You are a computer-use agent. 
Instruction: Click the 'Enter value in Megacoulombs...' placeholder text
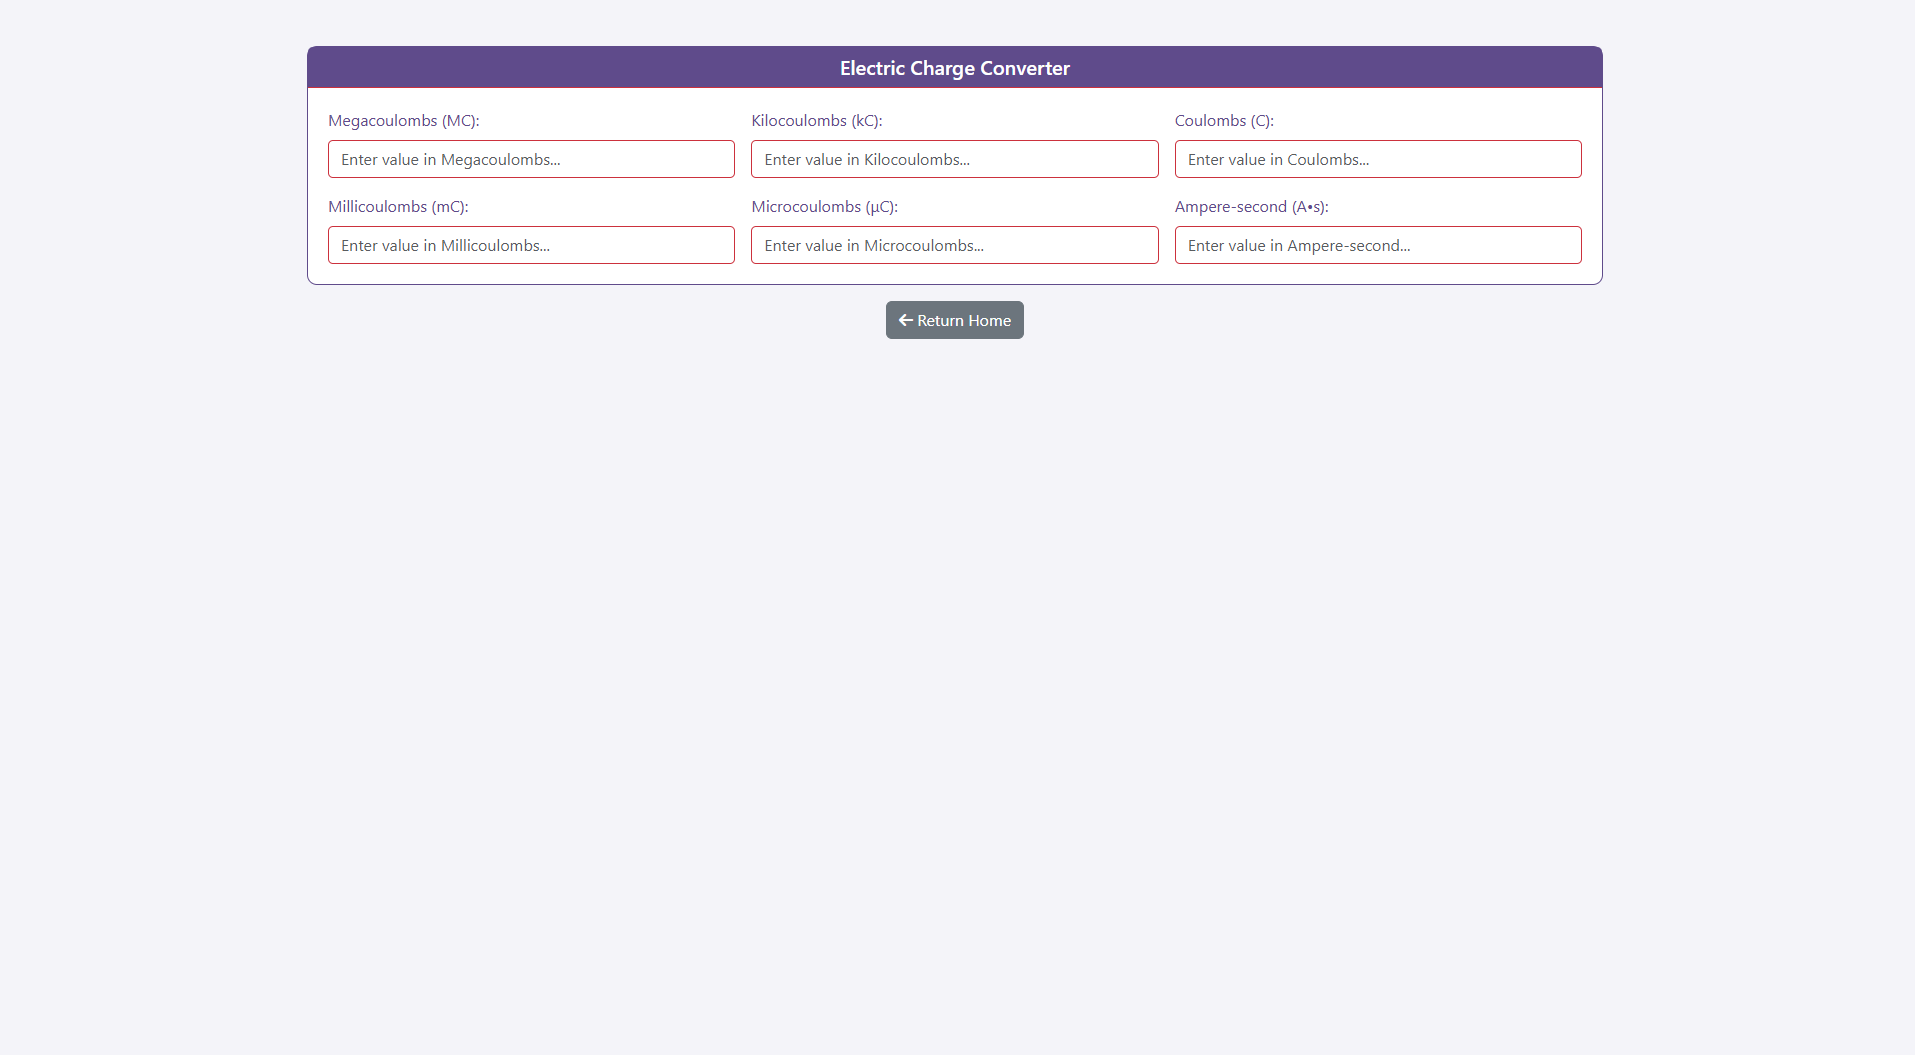click(450, 160)
